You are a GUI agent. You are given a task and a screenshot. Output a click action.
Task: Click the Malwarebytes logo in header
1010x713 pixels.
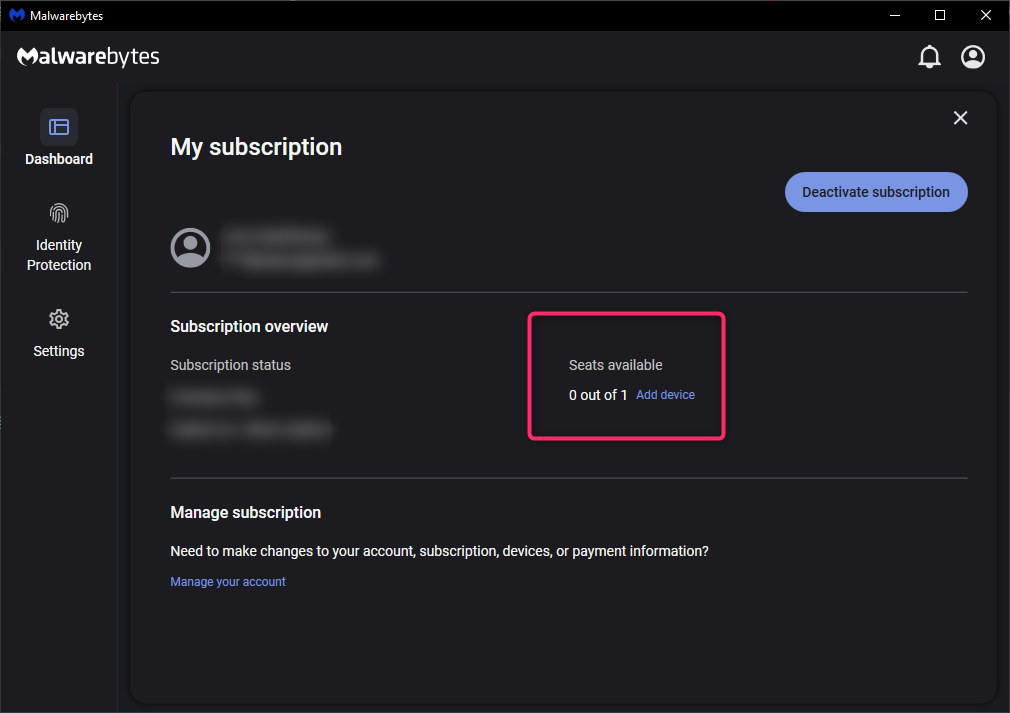click(x=88, y=57)
